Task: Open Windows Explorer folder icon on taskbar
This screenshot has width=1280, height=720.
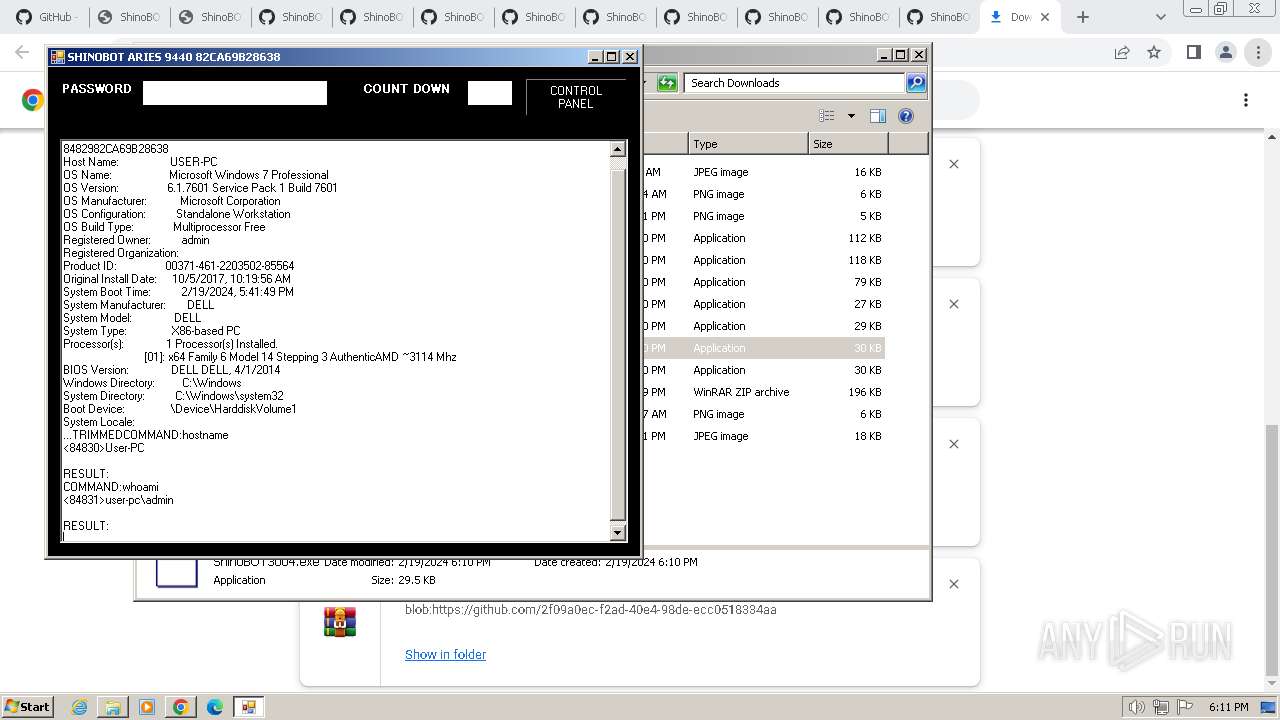Action: 113,707
